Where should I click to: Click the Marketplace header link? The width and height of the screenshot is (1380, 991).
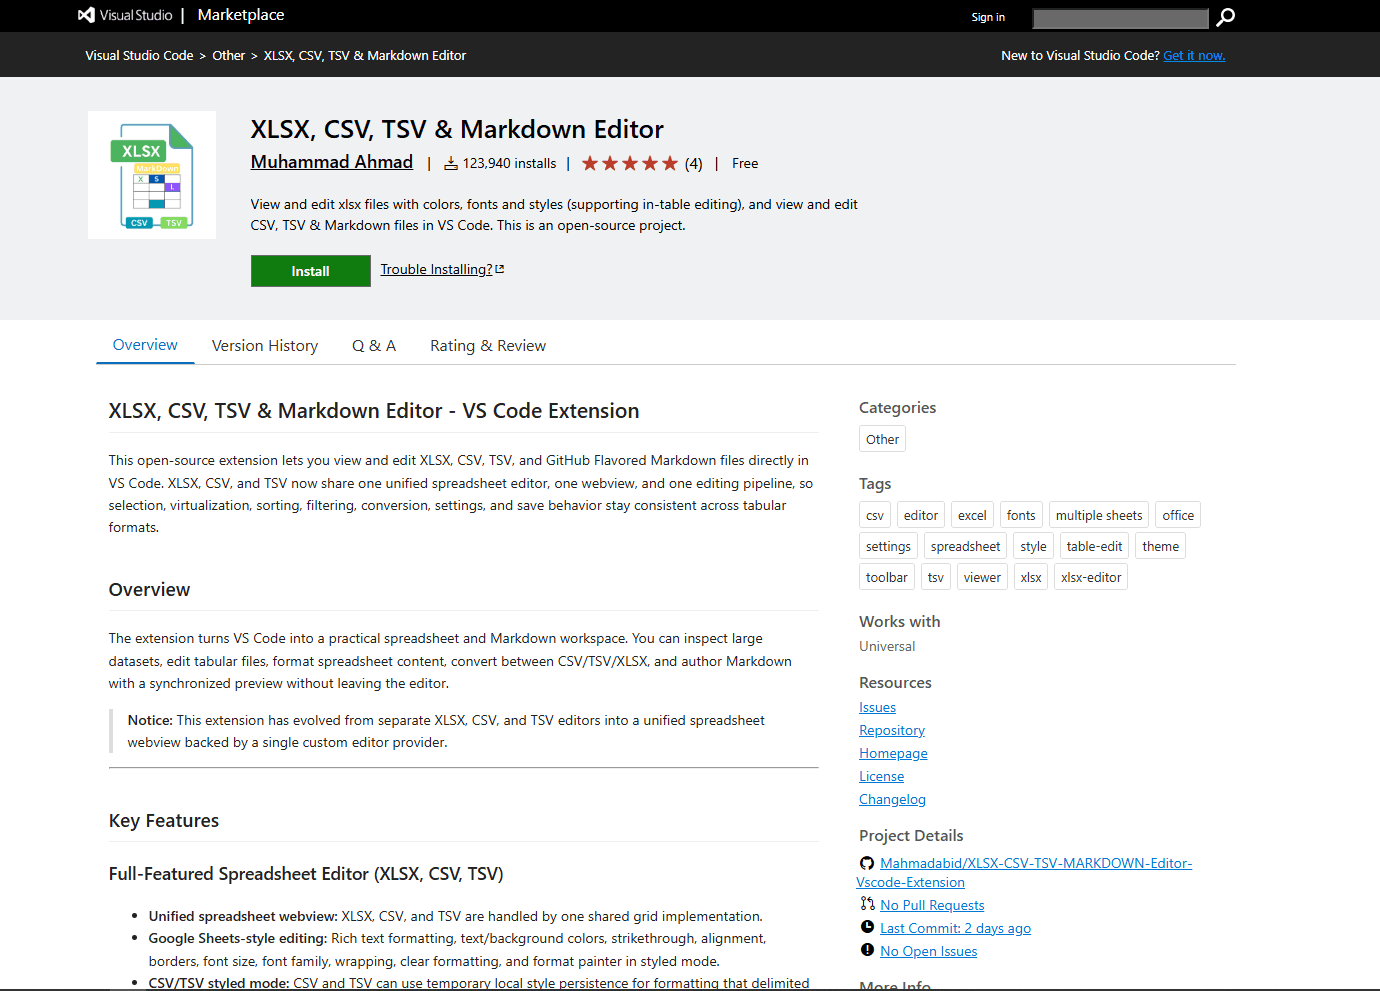(241, 15)
